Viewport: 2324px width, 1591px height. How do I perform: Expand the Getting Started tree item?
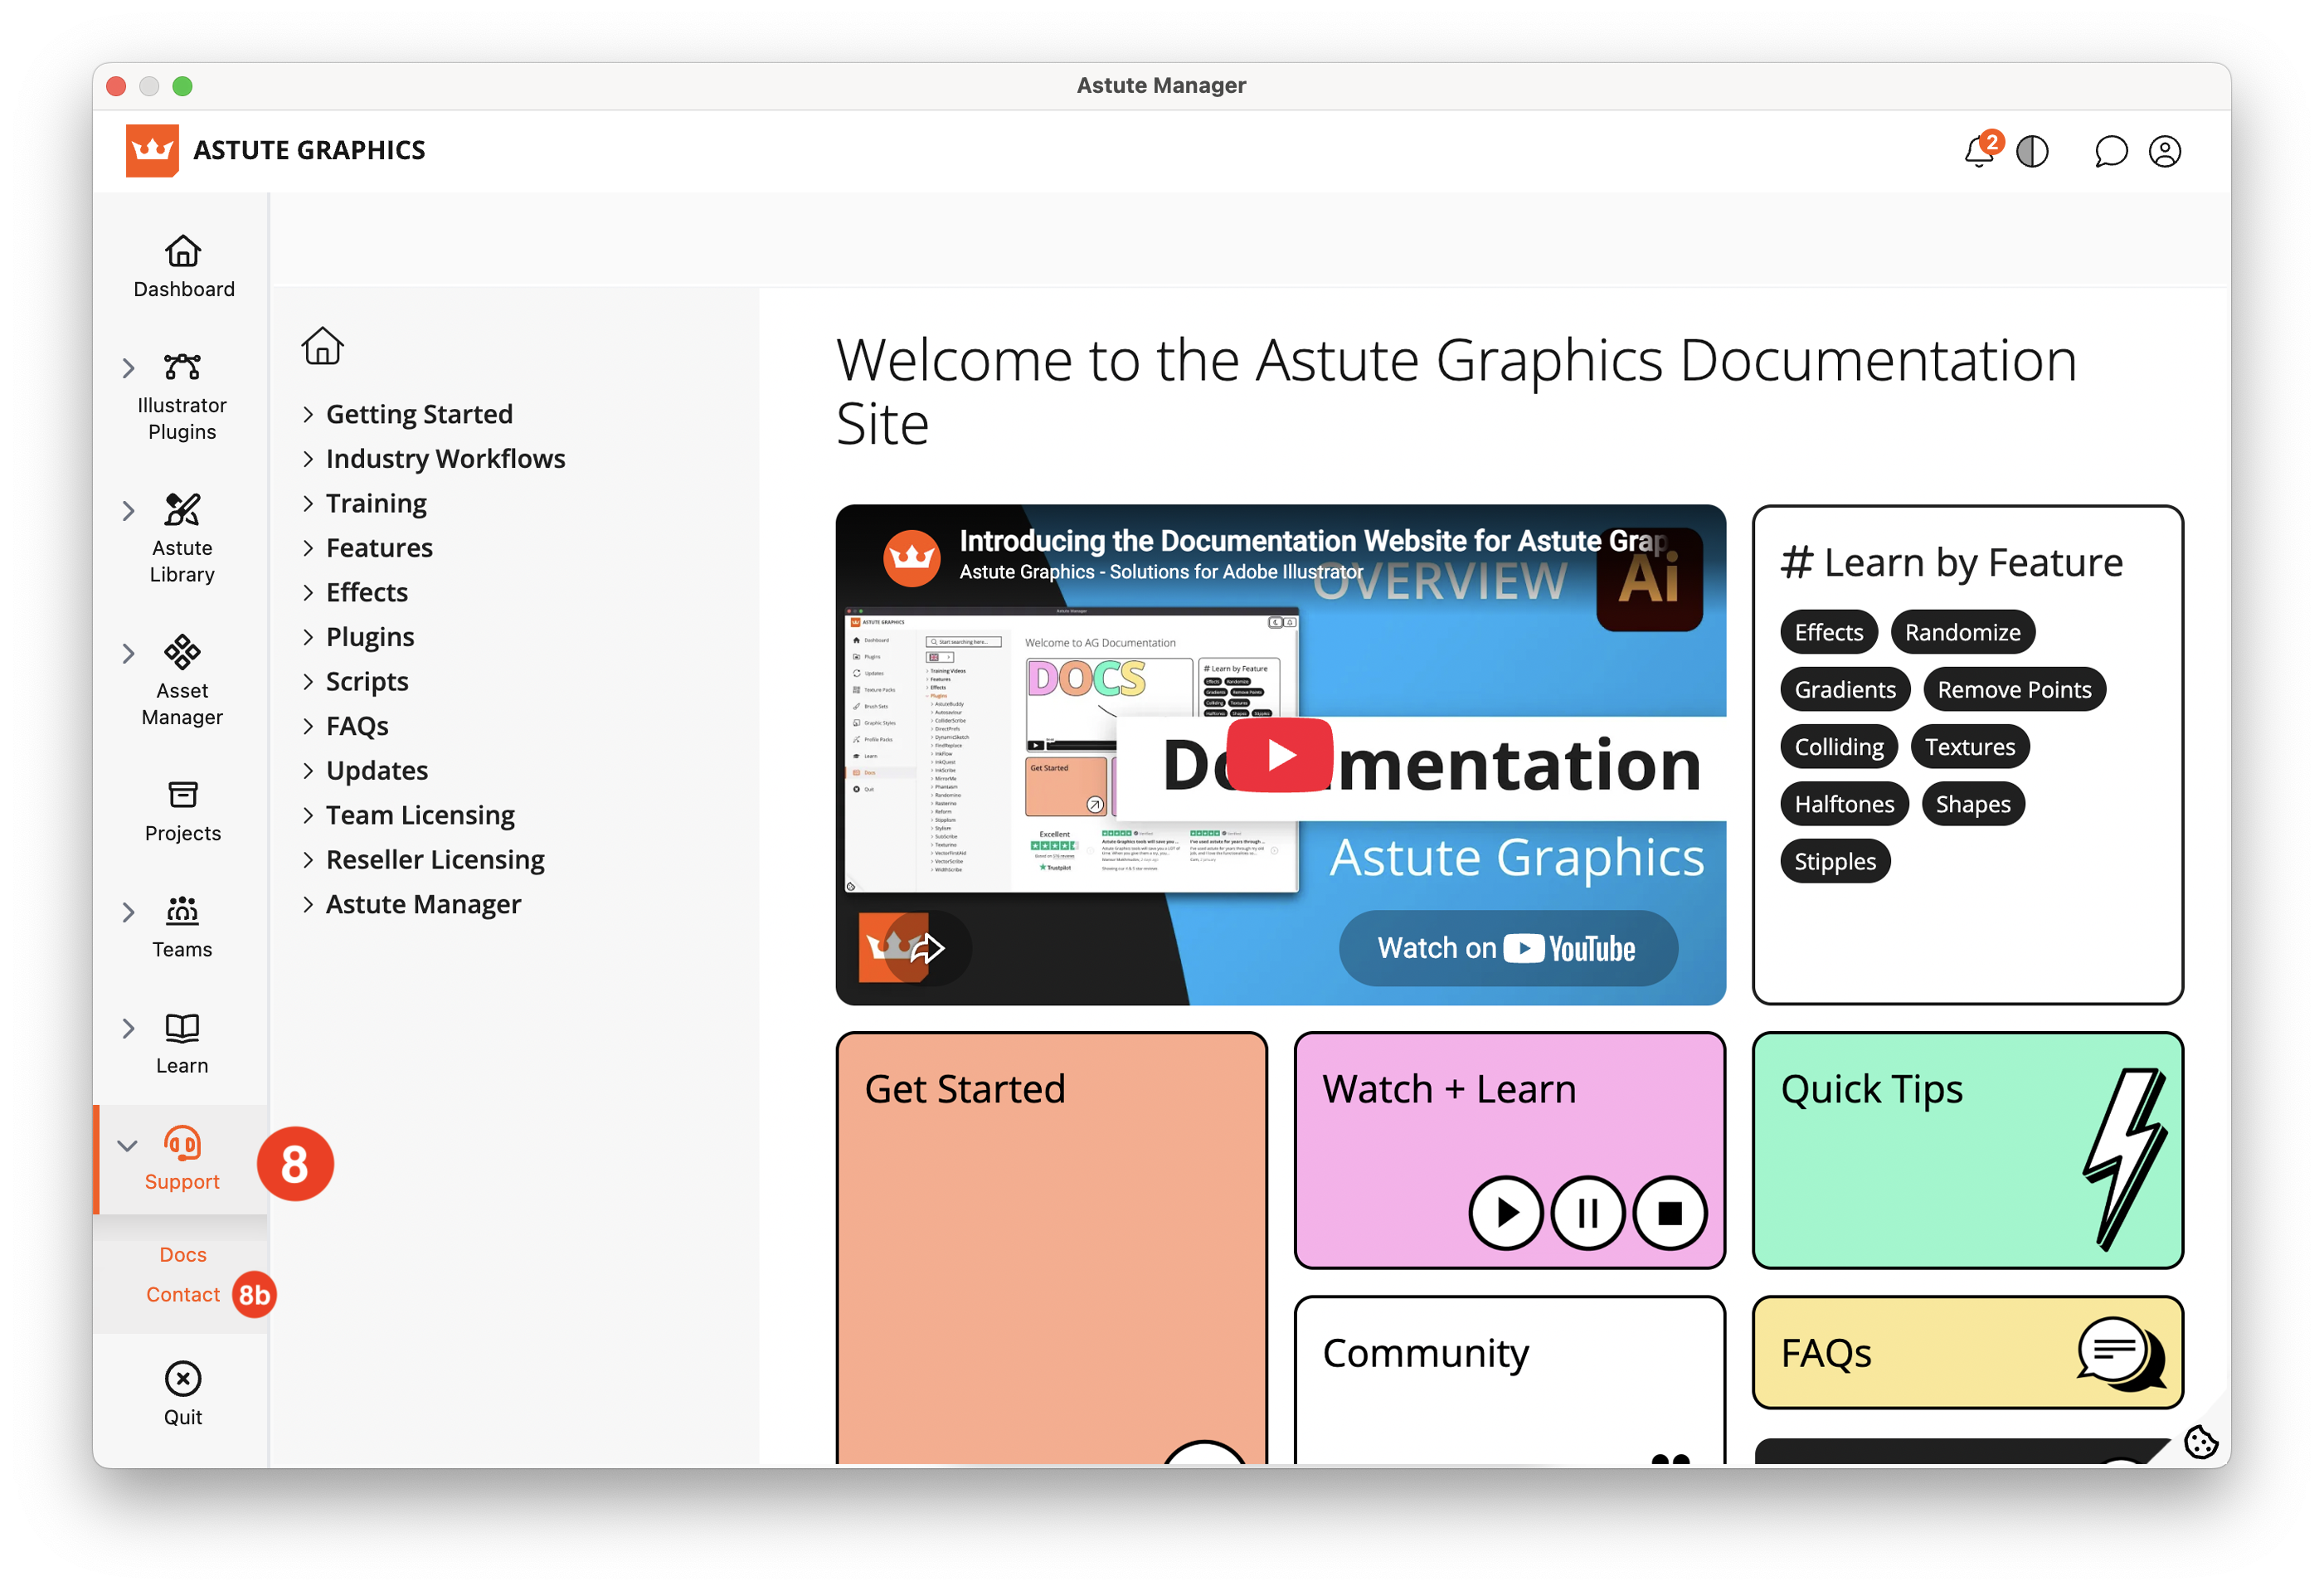[308, 414]
